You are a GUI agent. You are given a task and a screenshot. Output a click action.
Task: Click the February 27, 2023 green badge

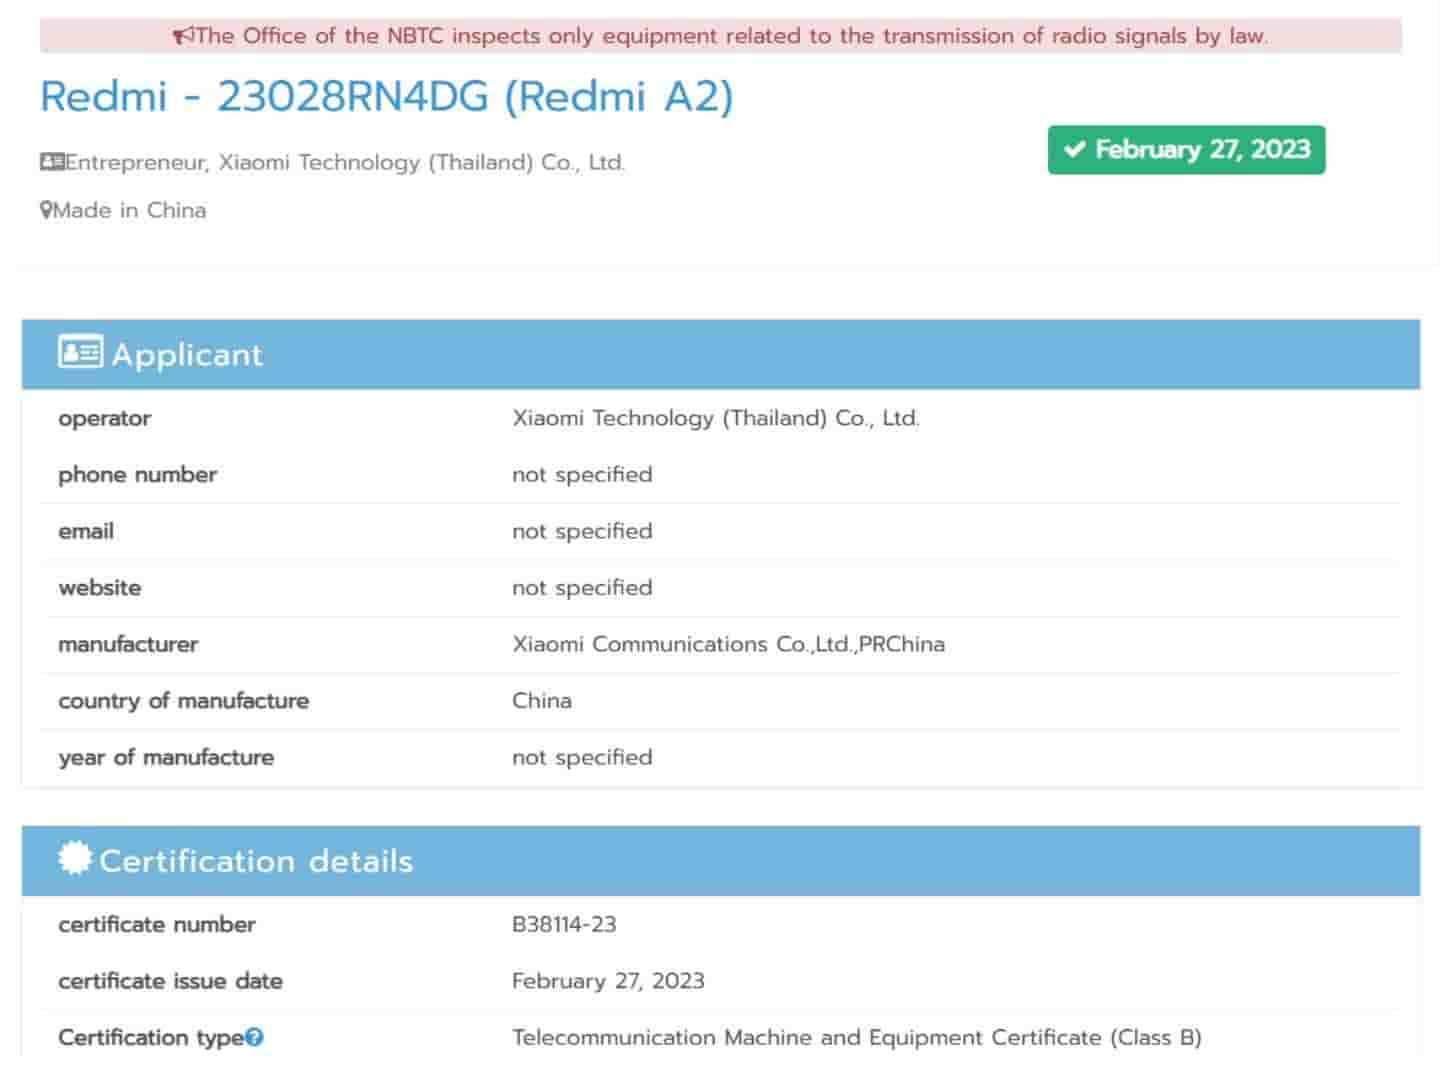click(x=1186, y=150)
